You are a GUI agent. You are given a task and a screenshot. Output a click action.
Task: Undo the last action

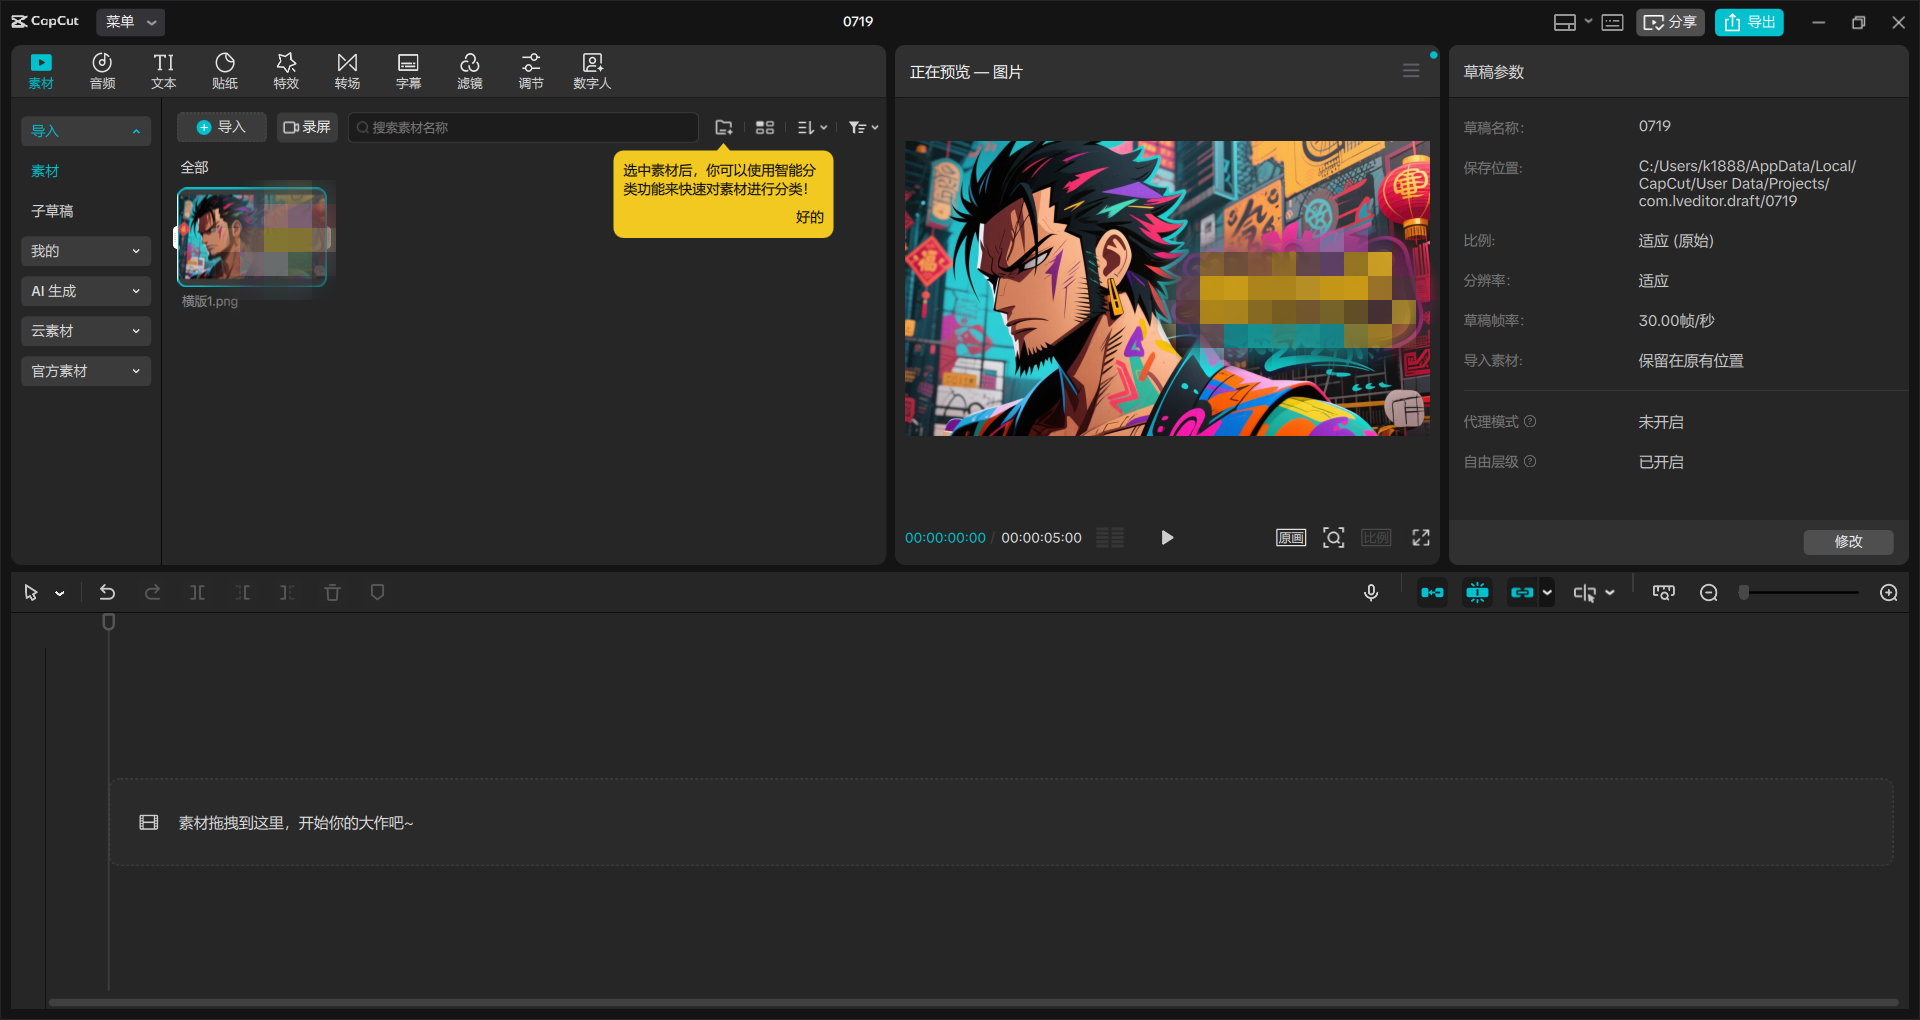[107, 593]
